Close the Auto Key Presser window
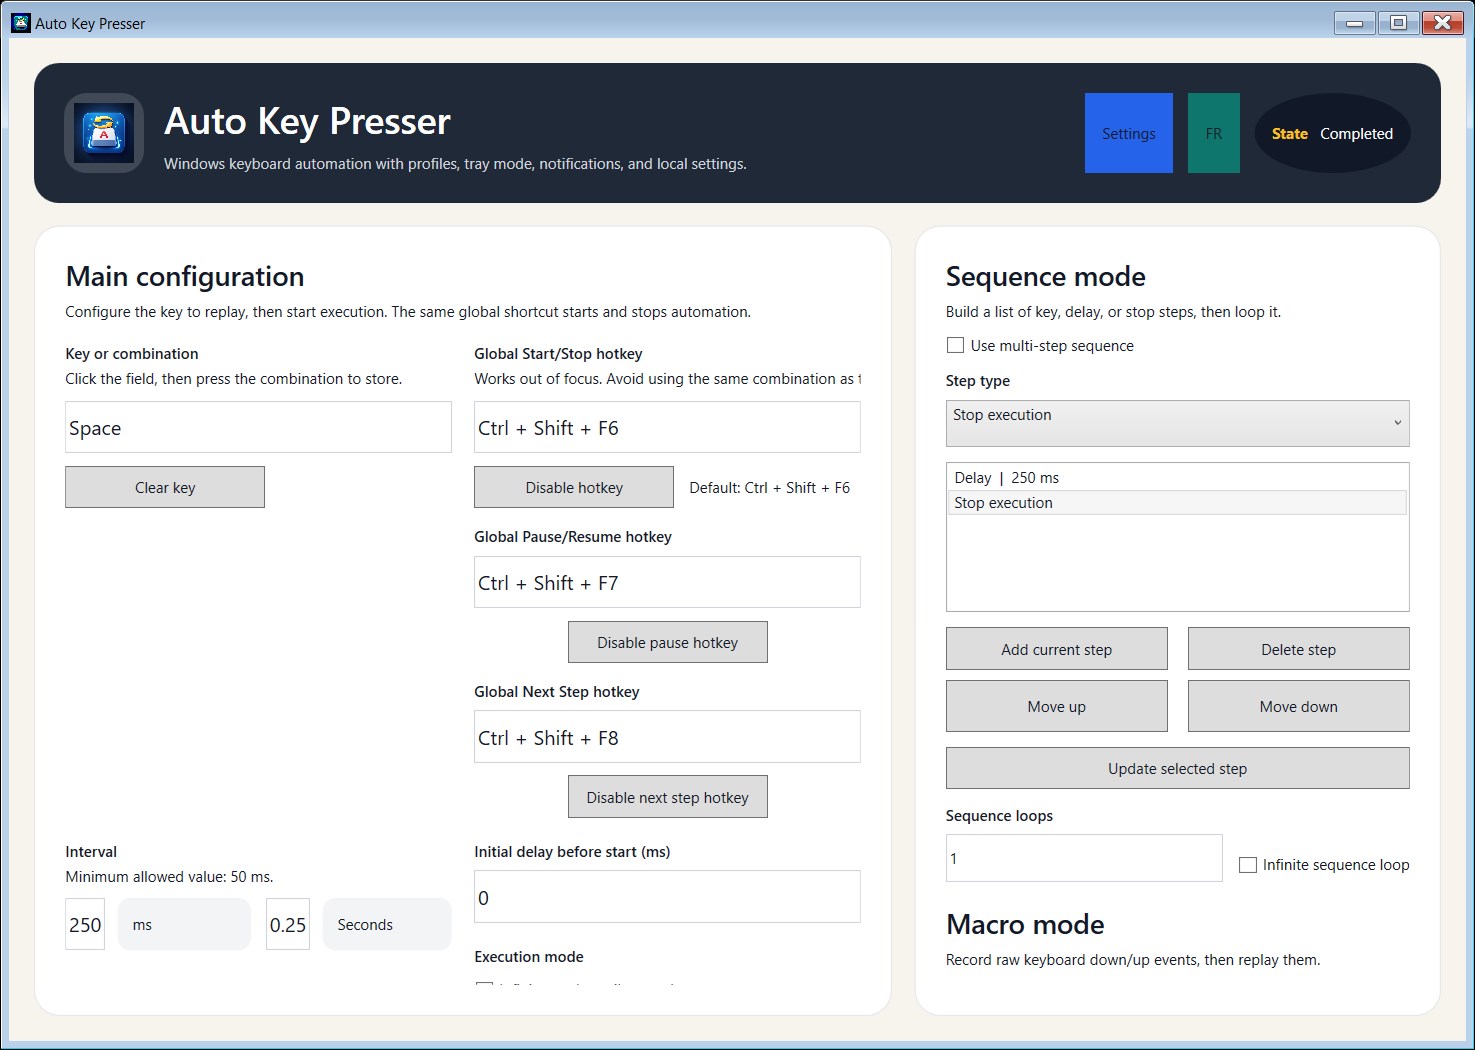The image size is (1475, 1050). click(x=1442, y=23)
